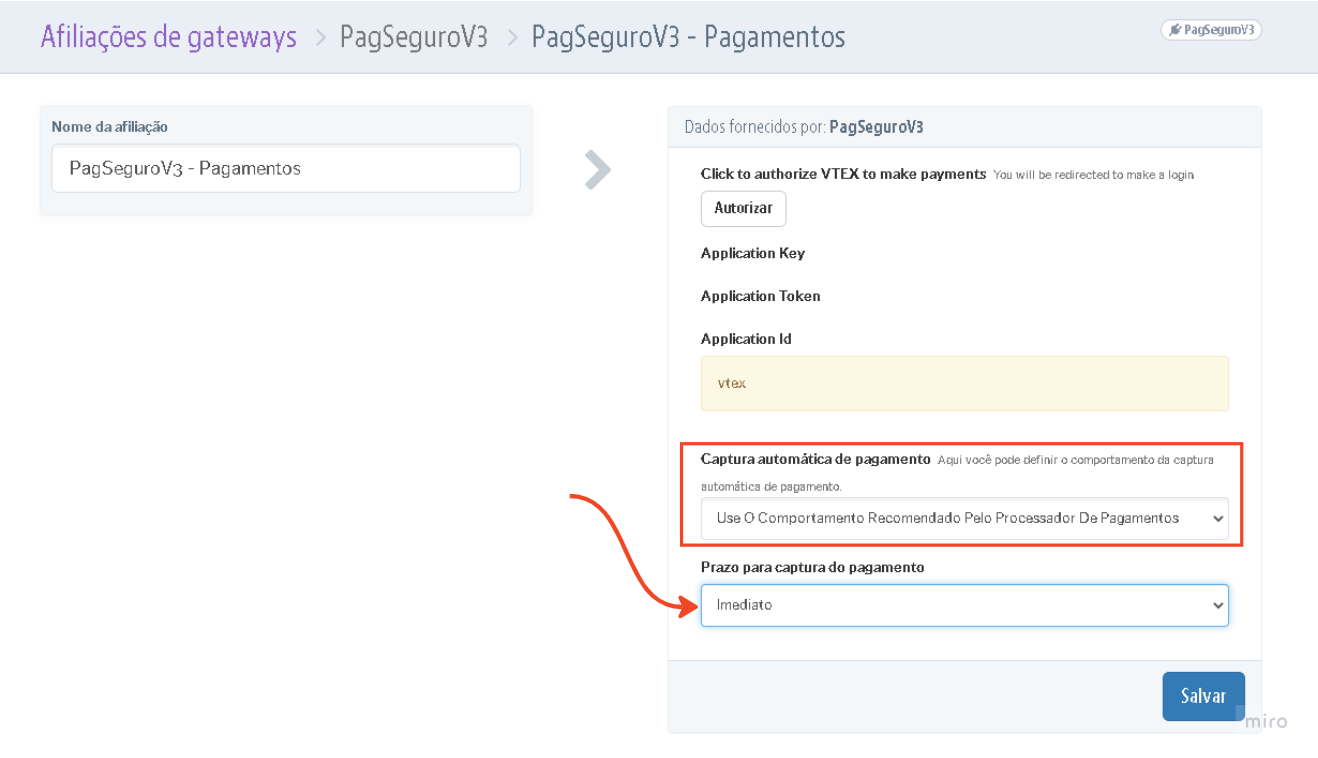Screen dimensions: 1318x758
Task: Click the 'You will be redirected' hint text
Action: click(x=1094, y=175)
